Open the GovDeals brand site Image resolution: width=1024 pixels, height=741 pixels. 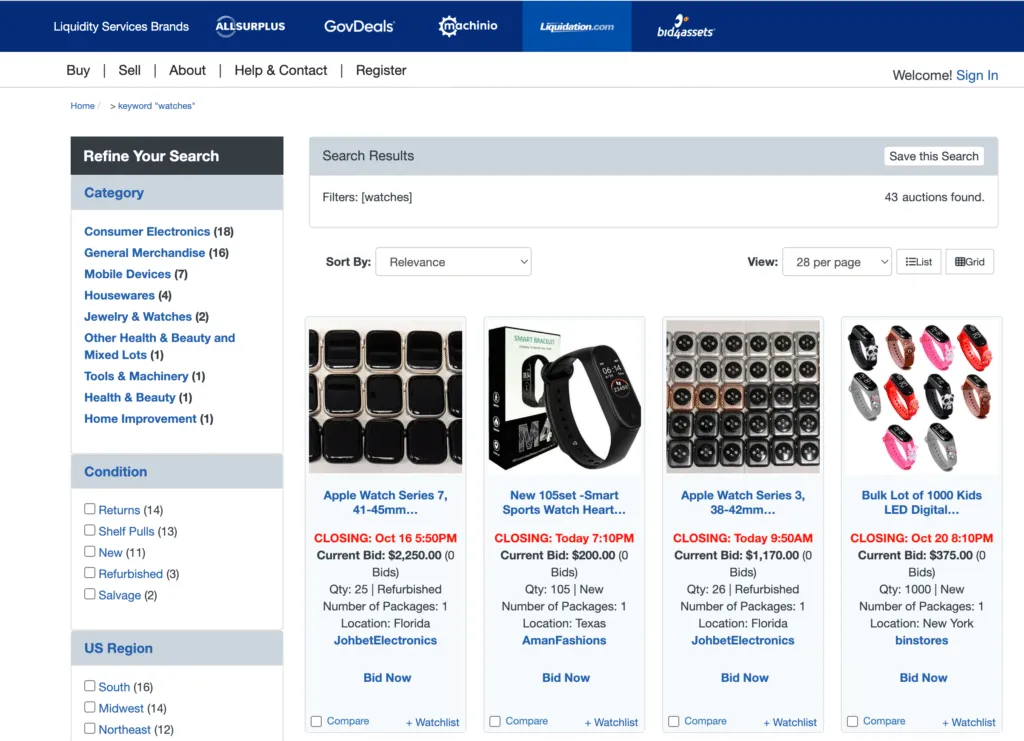pos(358,27)
